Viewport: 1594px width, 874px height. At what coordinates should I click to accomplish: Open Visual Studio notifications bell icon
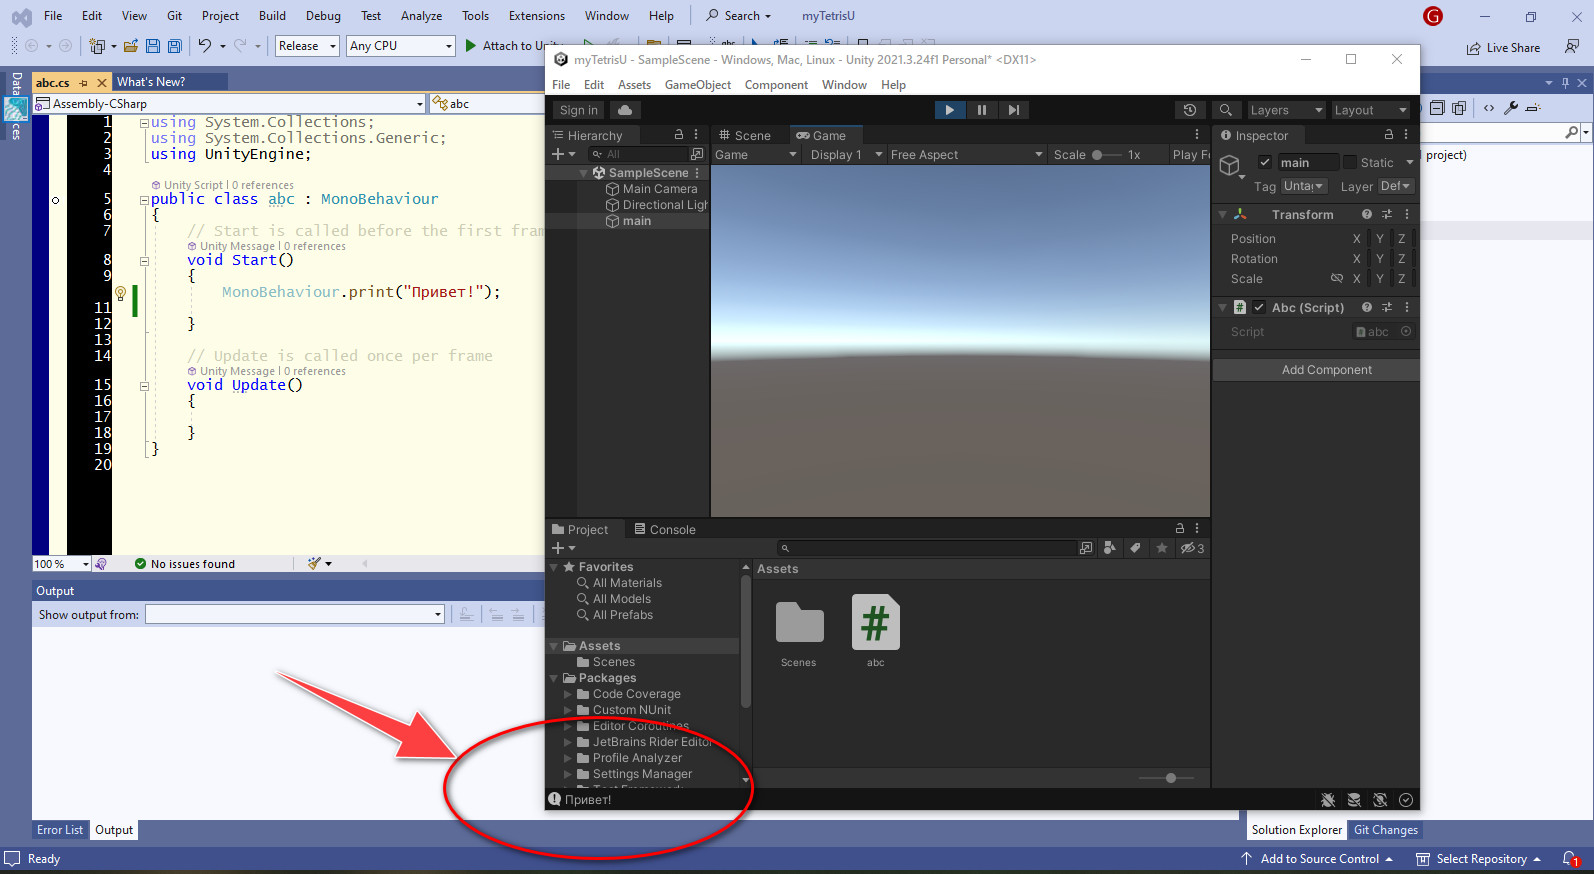click(1570, 859)
